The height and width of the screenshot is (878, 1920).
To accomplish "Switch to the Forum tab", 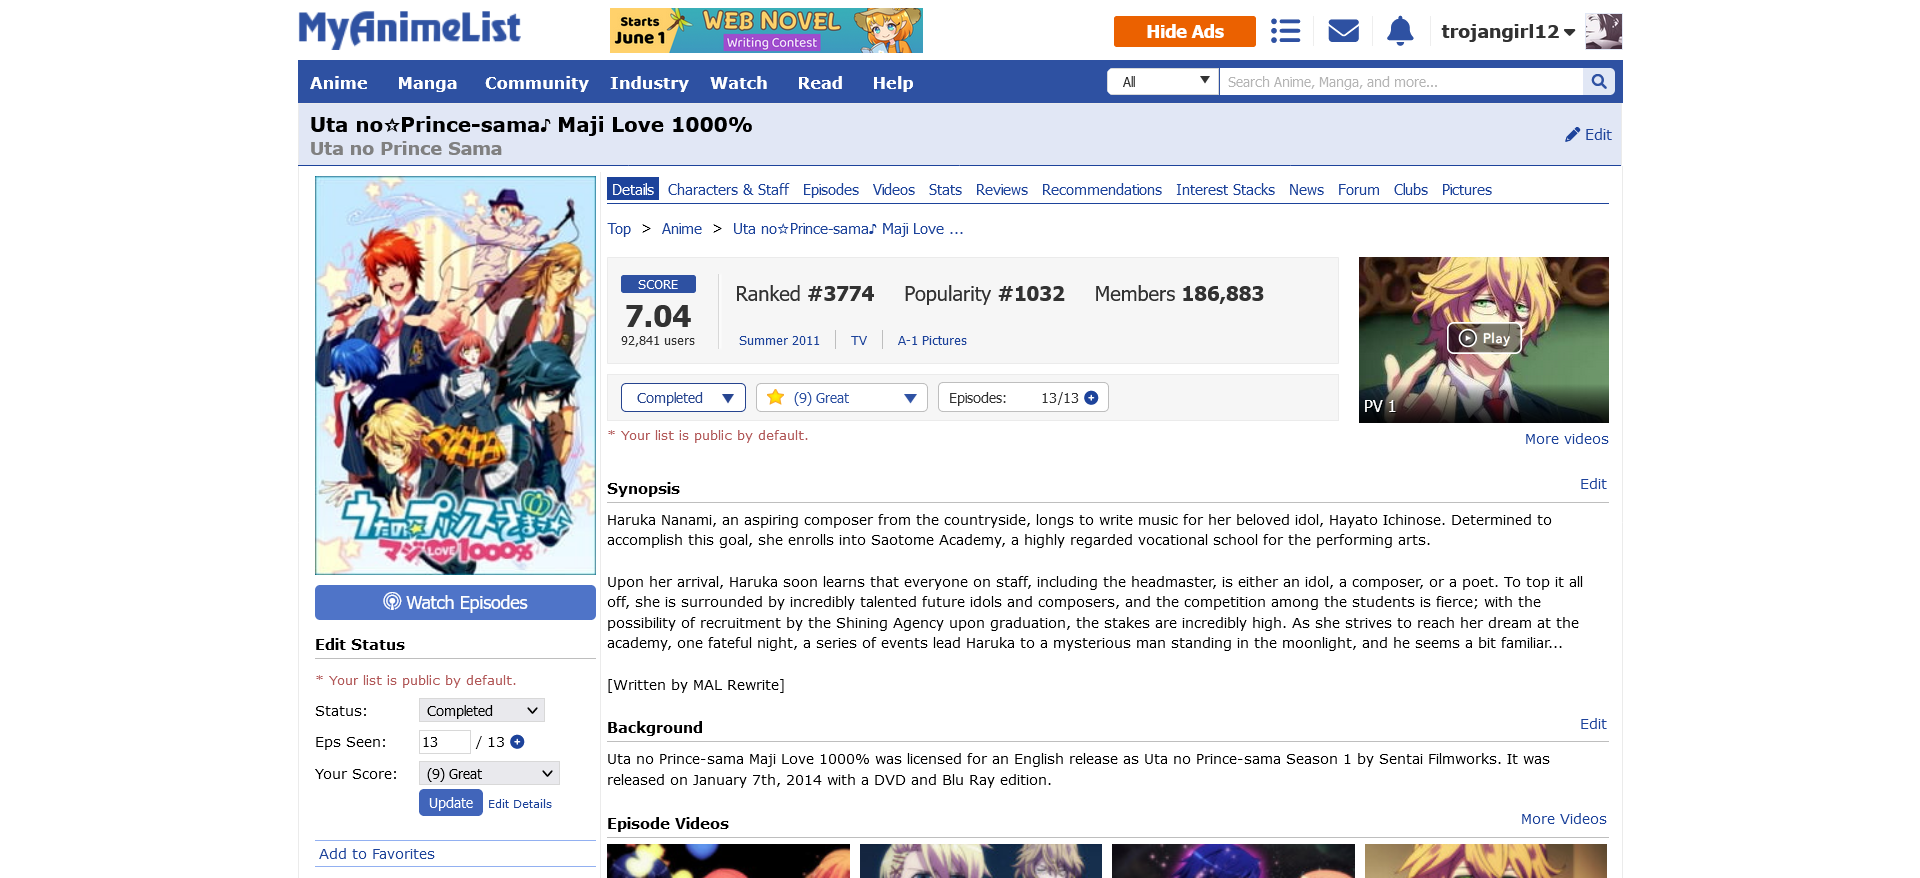I will click(x=1359, y=190).
